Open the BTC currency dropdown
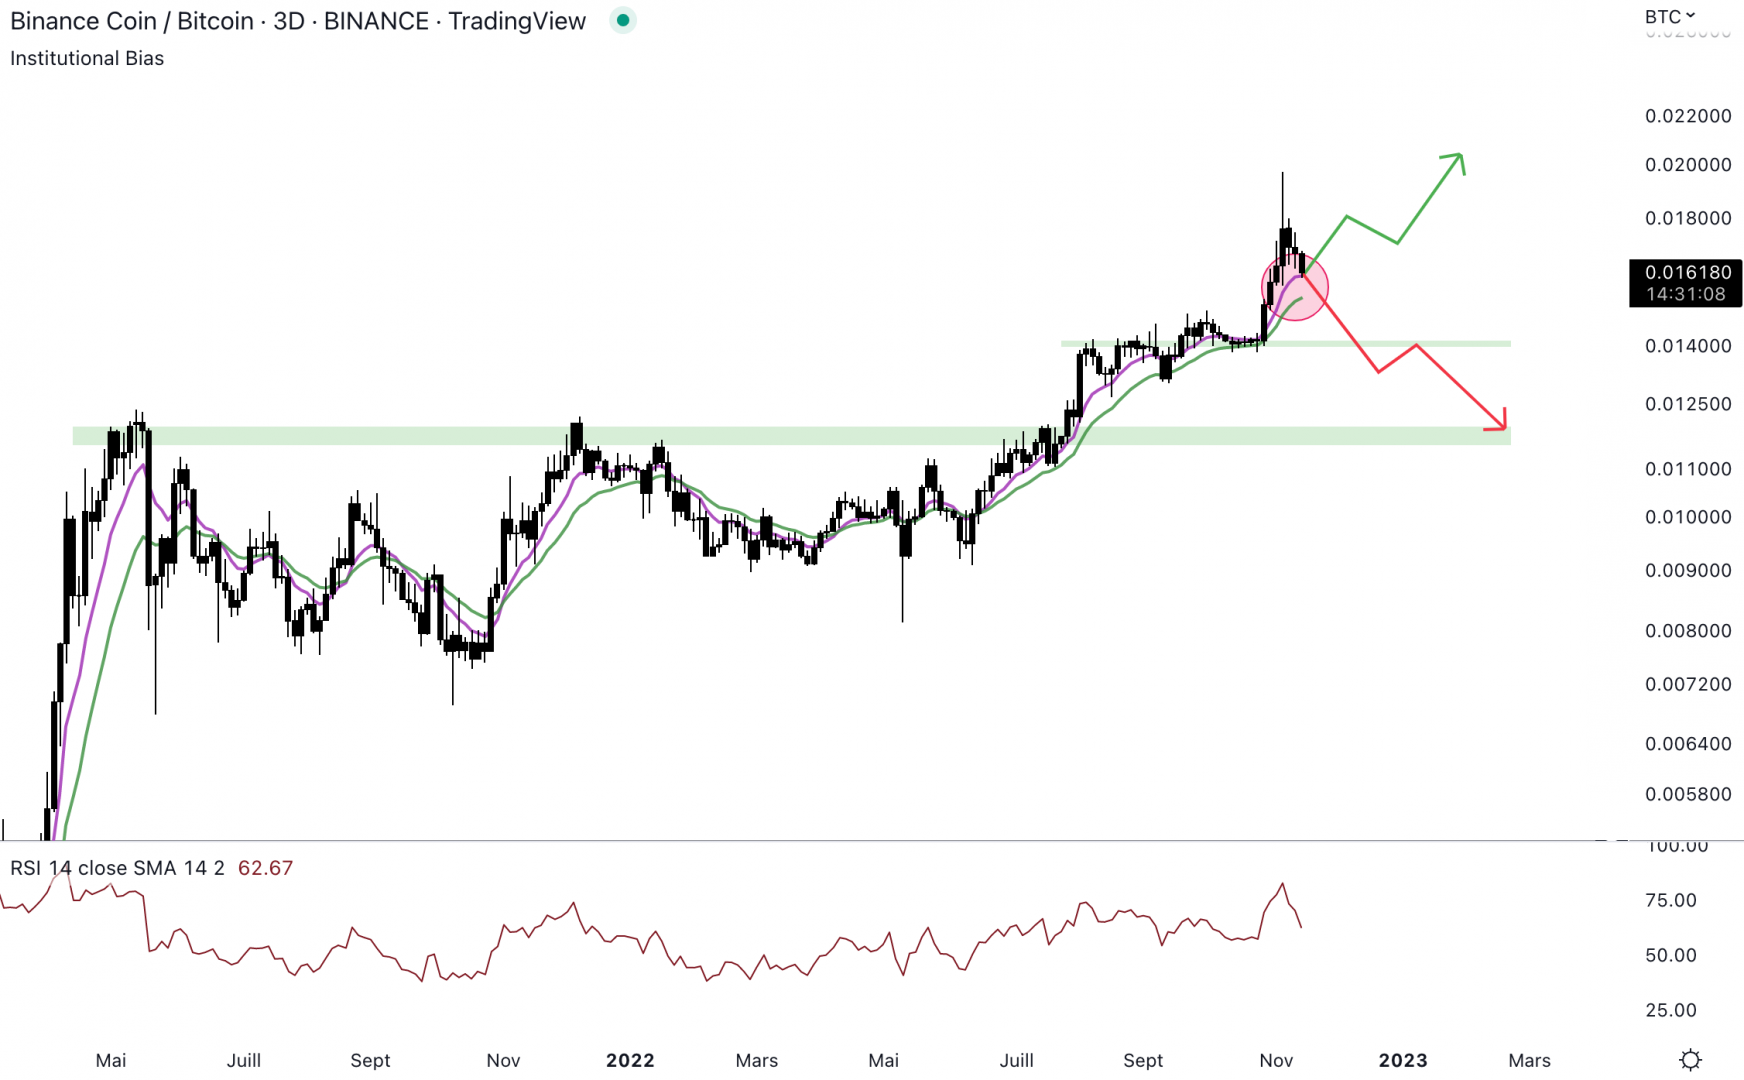 click(x=1670, y=16)
